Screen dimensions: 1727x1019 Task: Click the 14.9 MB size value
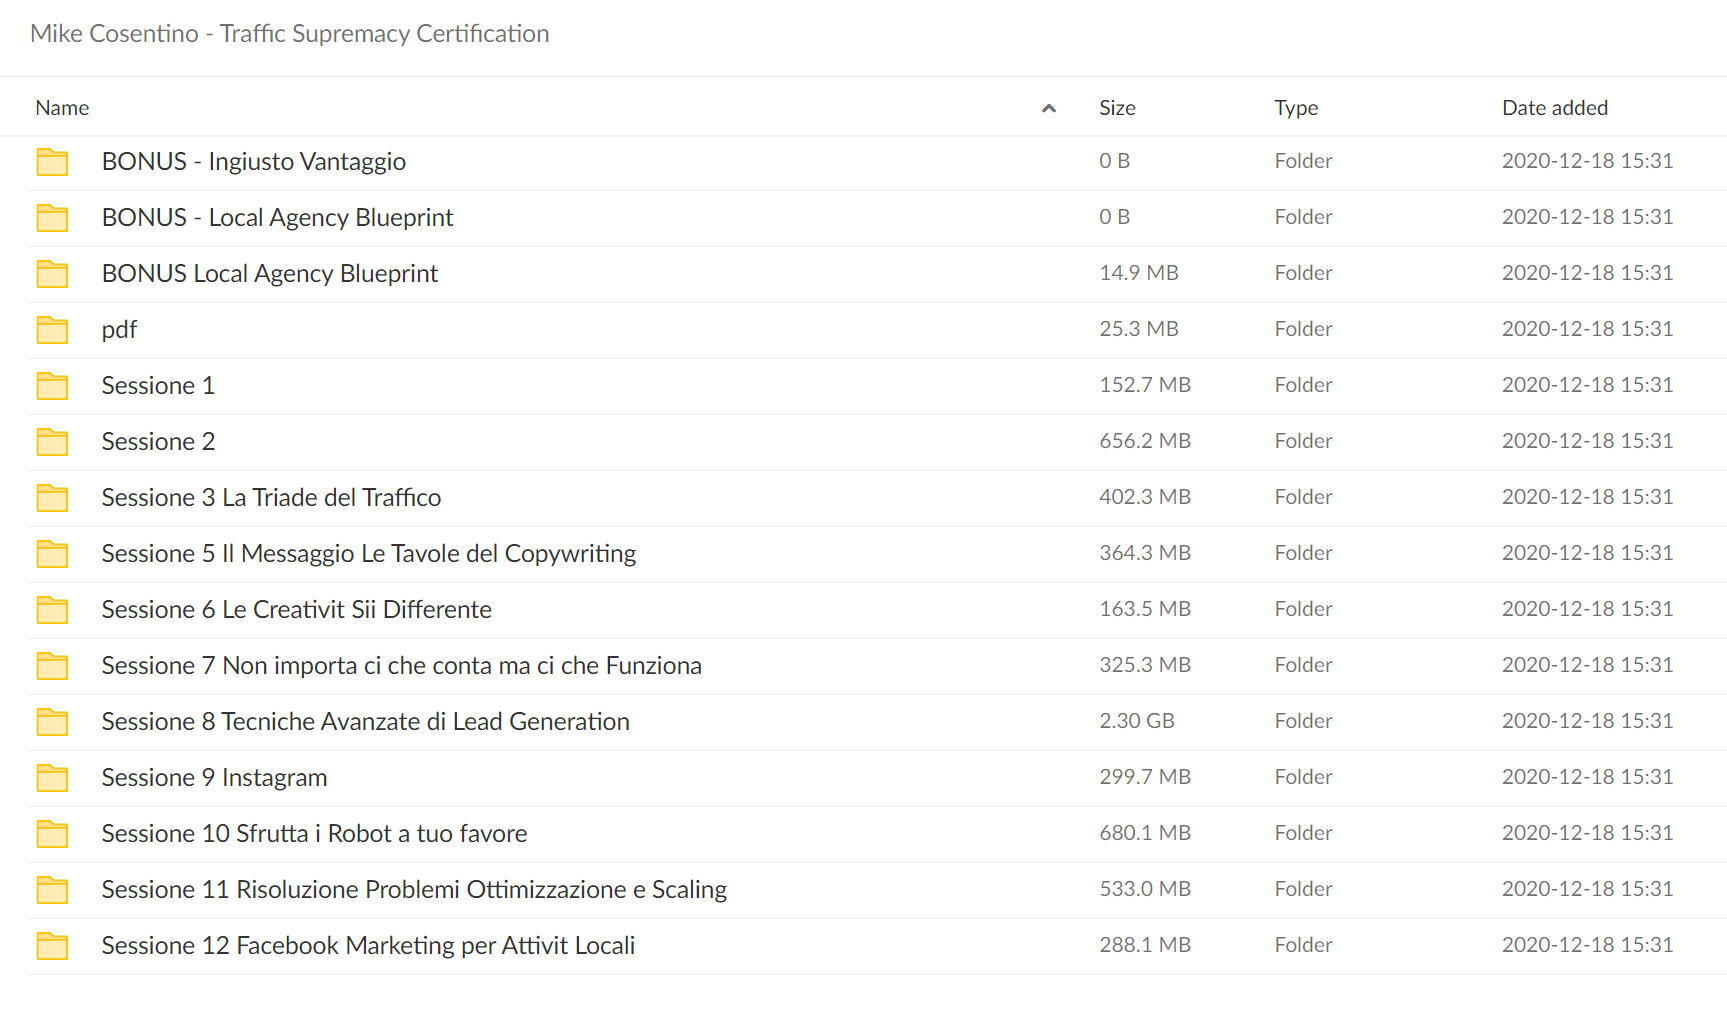(1139, 273)
